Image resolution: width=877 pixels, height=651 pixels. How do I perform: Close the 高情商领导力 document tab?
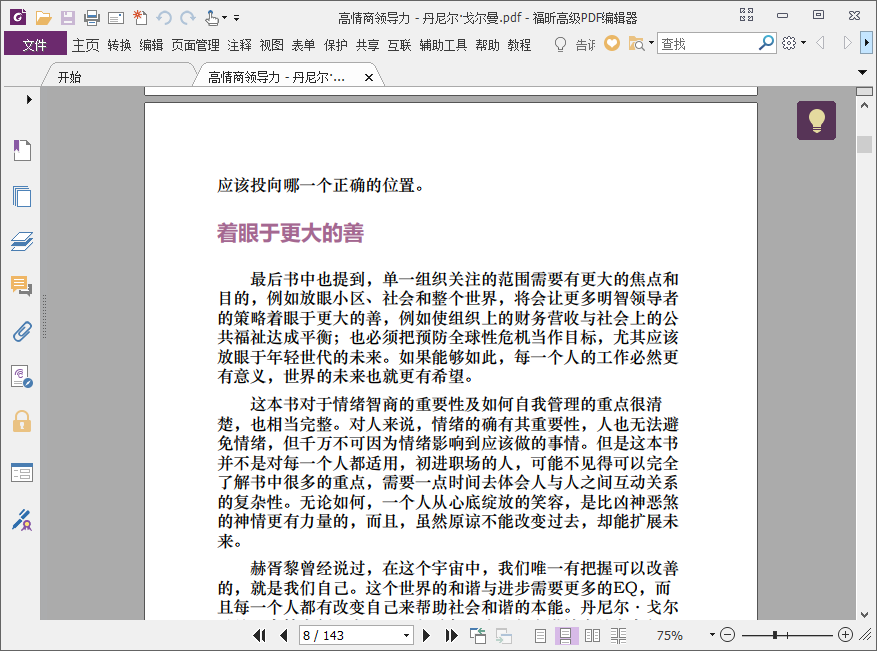(369, 78)
